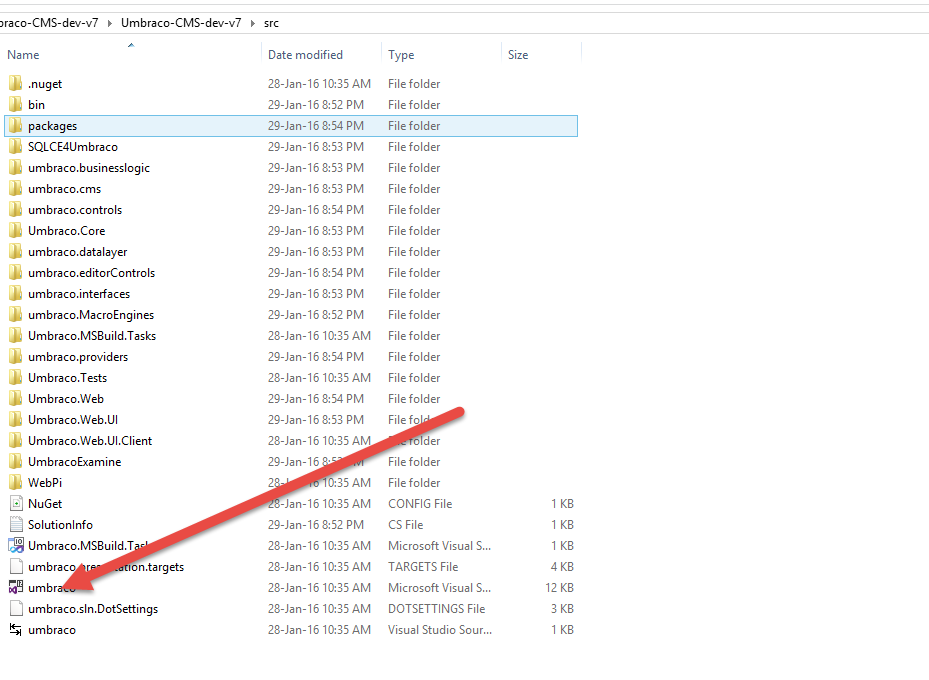Select umbraco.editorControls folder icon

[x=16, y=273]
